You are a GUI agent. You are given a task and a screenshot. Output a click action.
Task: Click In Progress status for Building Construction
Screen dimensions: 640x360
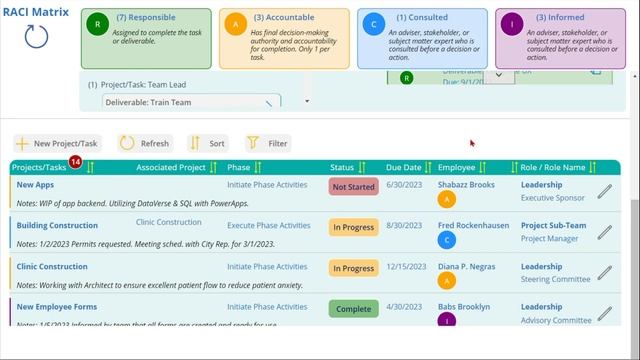[x=353, y=227]
